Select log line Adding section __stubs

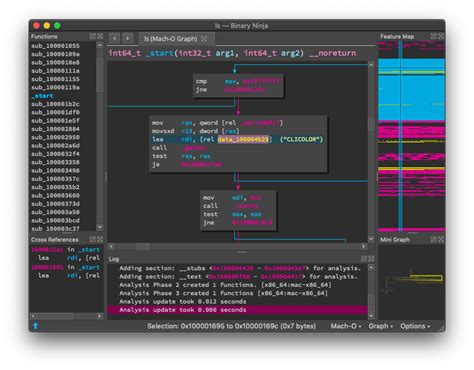tap(240, 268)
